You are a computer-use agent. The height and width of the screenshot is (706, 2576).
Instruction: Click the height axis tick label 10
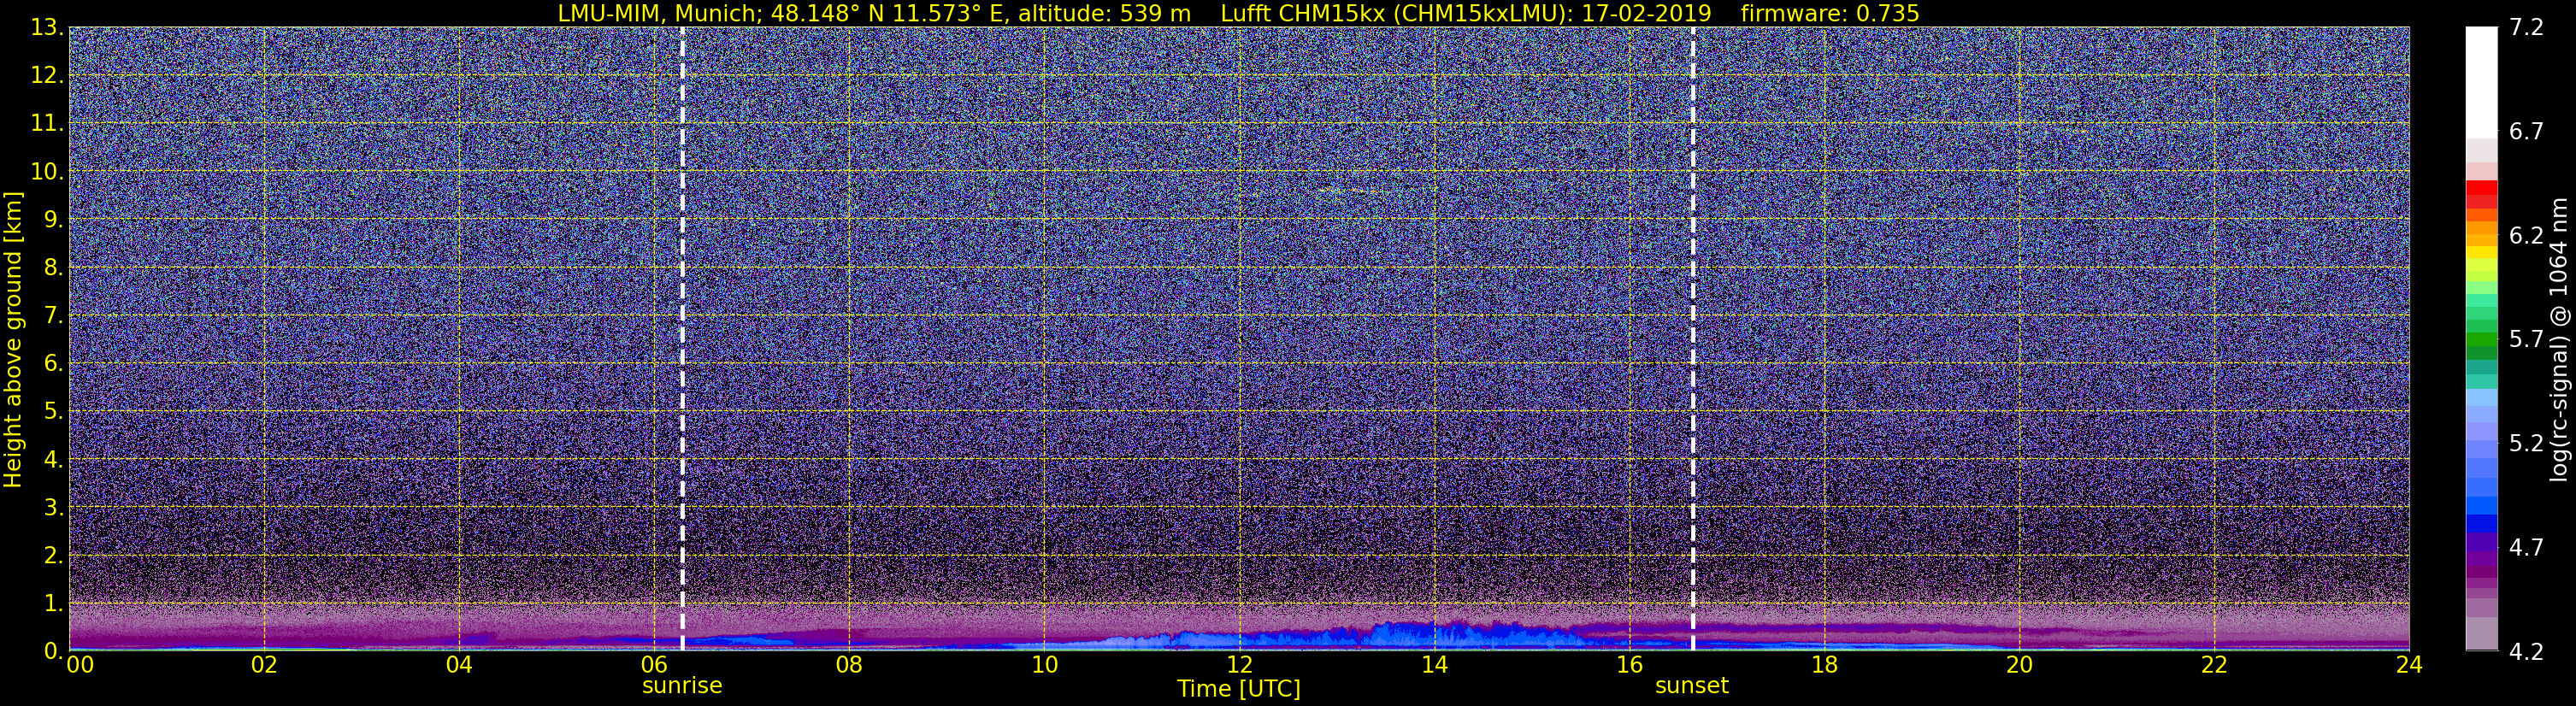[46, 171]
